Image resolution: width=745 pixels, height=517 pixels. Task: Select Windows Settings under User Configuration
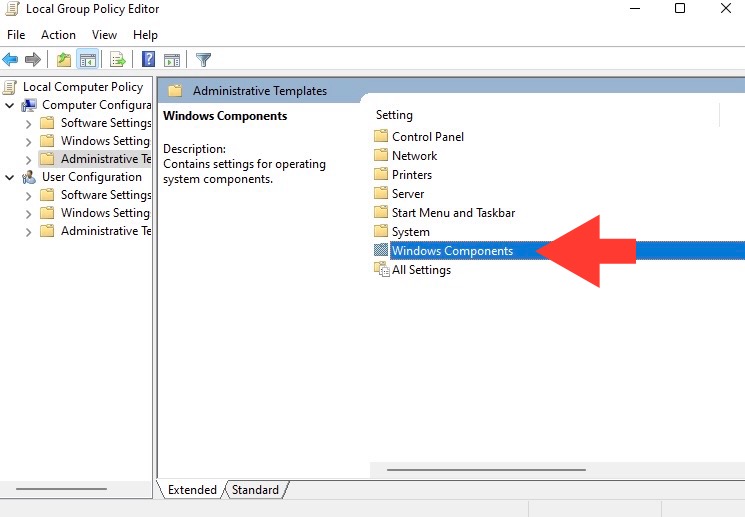(x=105, y=213)
